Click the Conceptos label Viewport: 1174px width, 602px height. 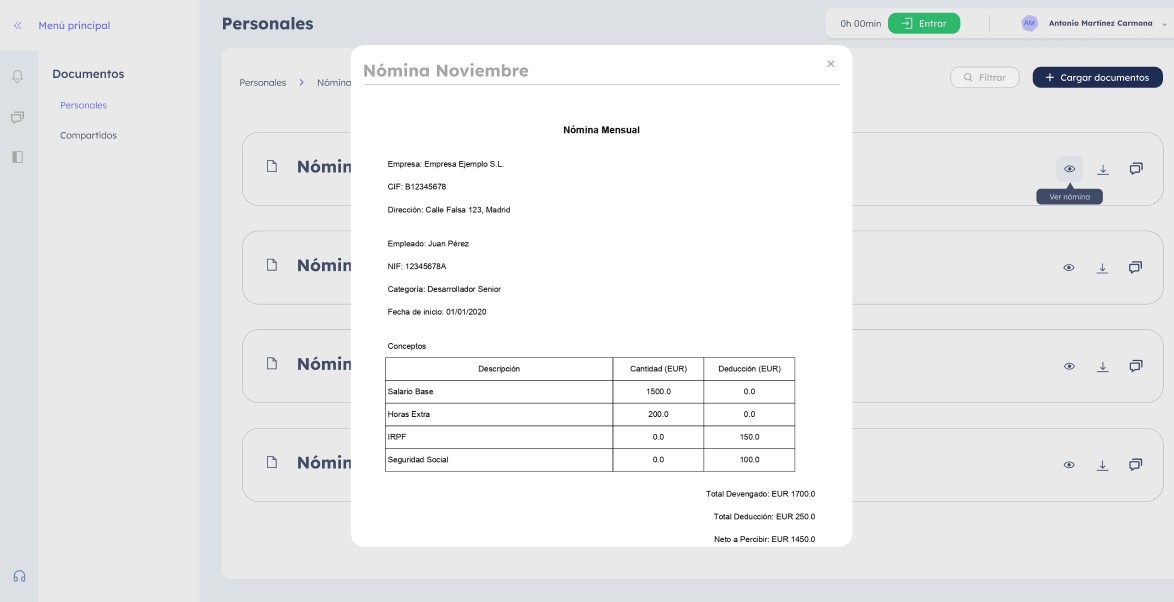[407, 347]
